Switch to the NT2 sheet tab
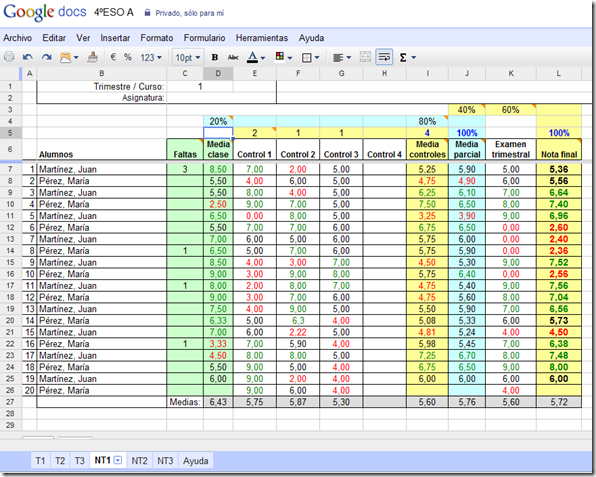Image resolution: width=596 pixels, height=477 pixels. [x=139, y=461]
